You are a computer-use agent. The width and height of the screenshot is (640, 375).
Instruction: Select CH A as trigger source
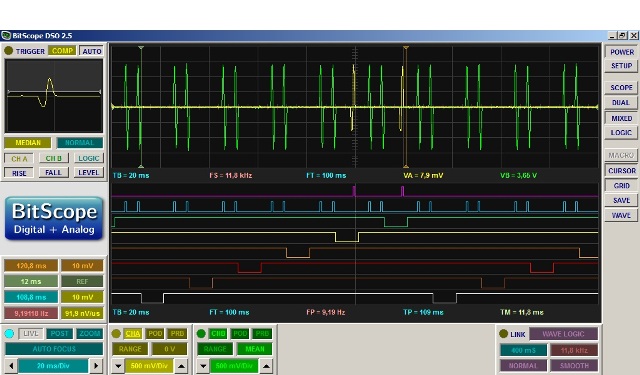(x=19, y=158)
